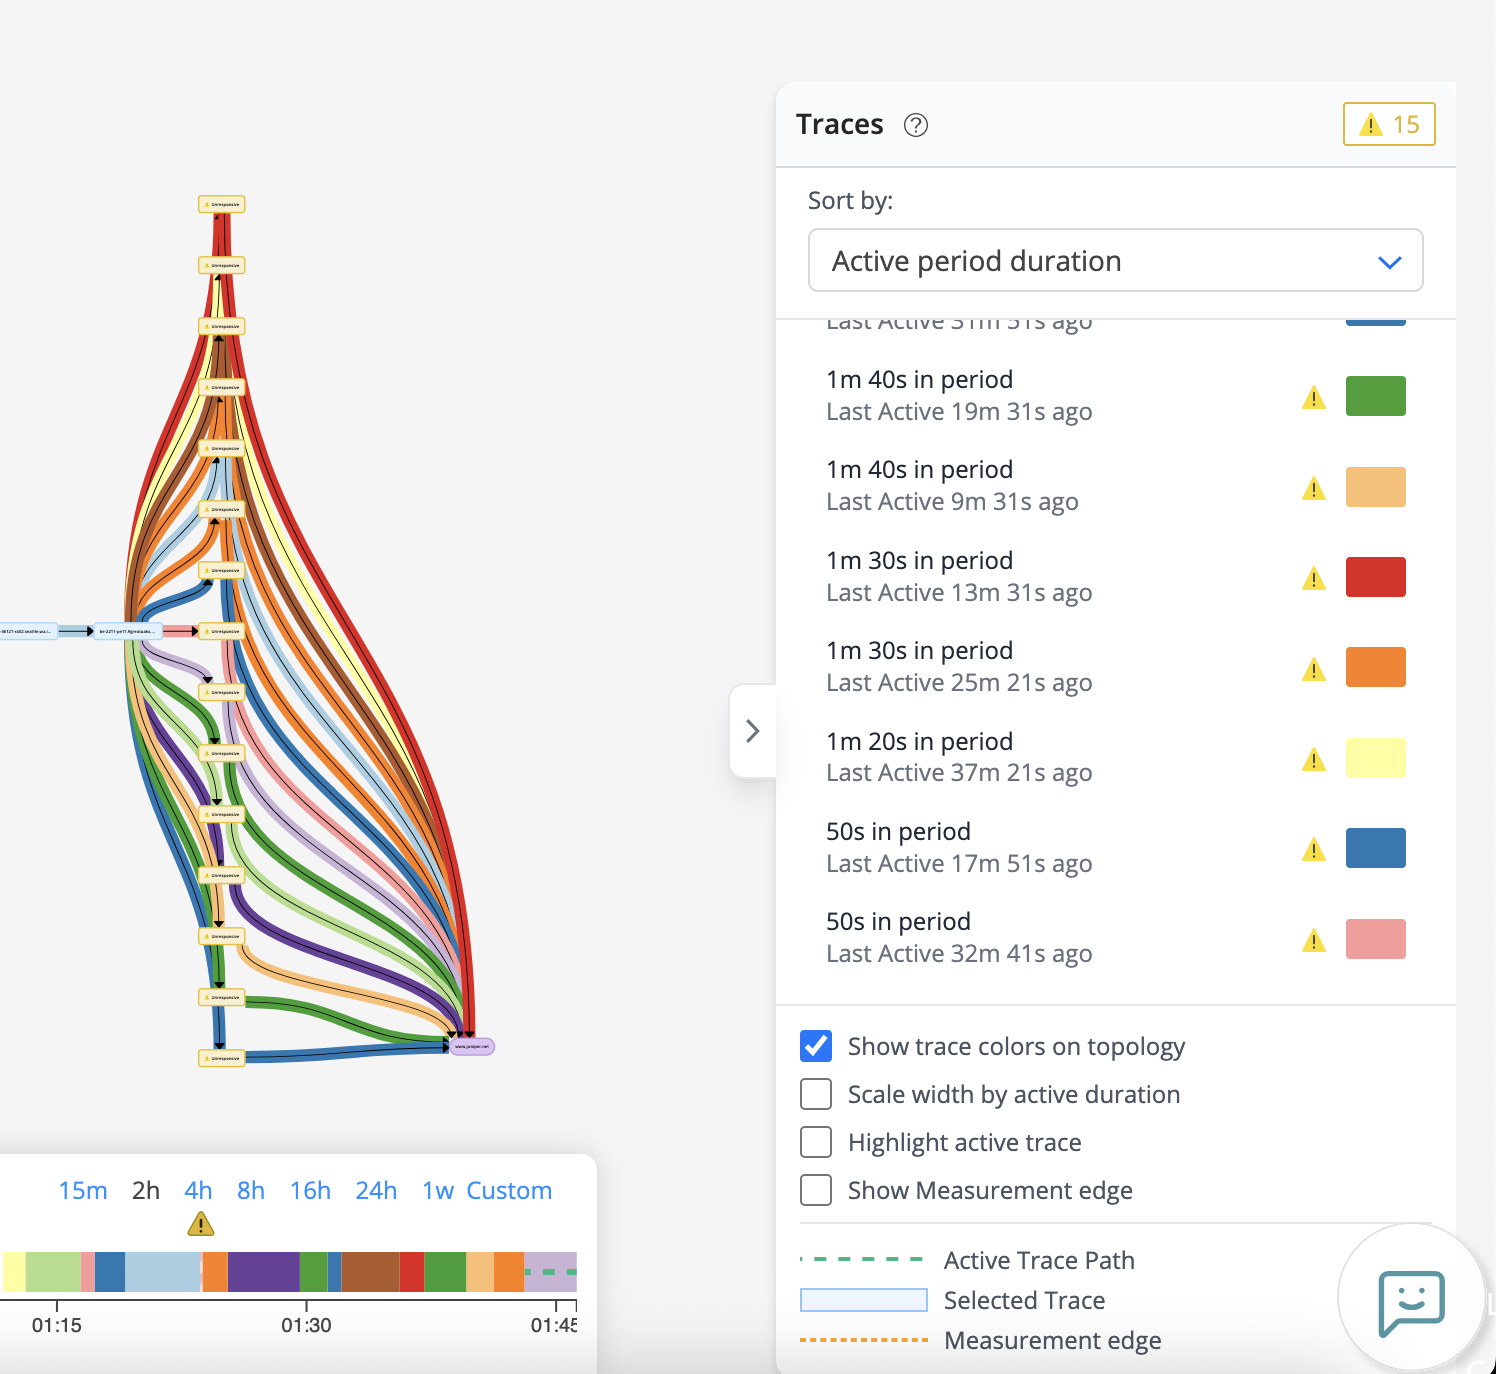Switch to the 24h time range
The height and width of the screenshot is (1374, 1496).
click(x=375, y=1190)
